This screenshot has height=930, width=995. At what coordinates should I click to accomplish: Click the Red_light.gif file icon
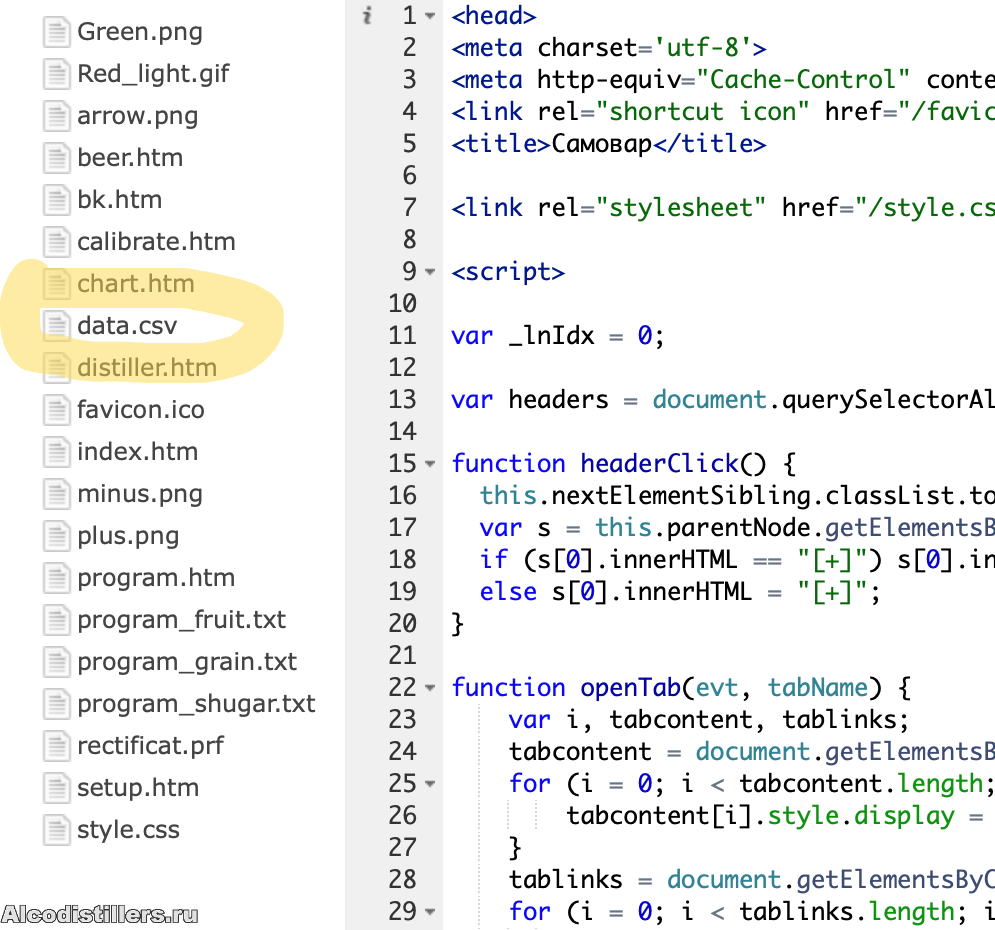point(56,74)
